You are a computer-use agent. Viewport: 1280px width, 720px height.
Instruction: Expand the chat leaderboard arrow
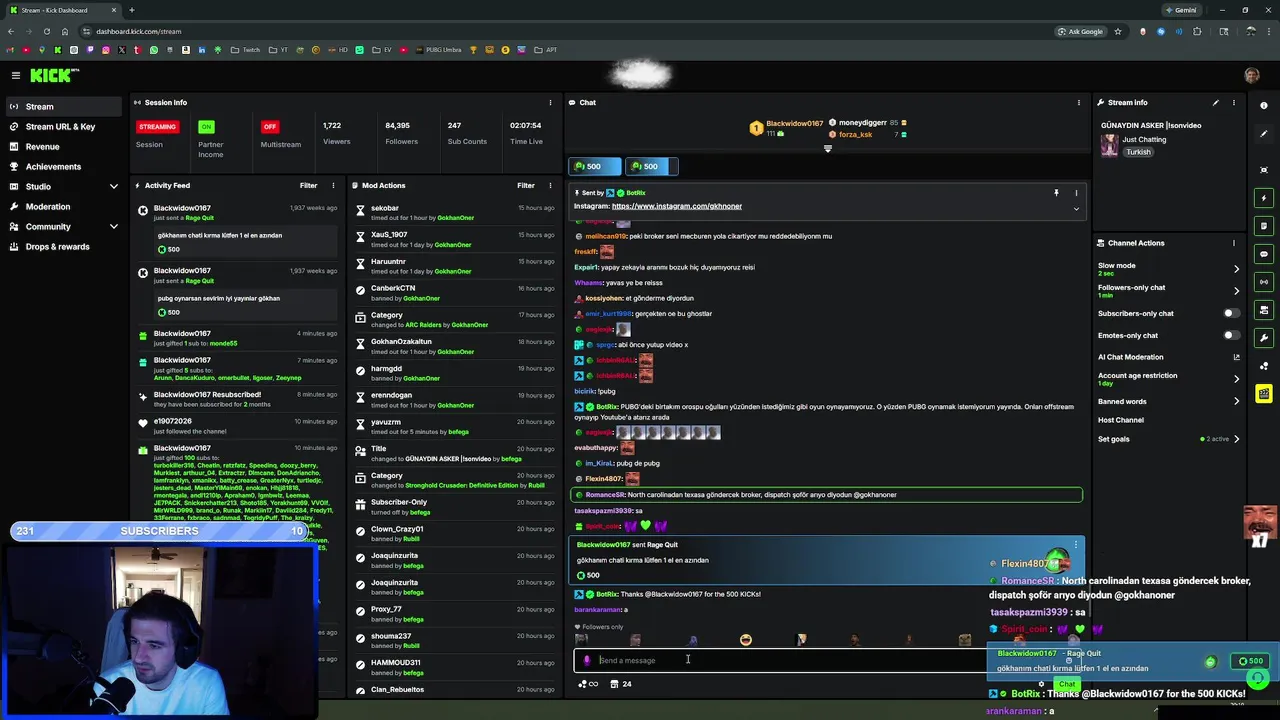[827, 149]
